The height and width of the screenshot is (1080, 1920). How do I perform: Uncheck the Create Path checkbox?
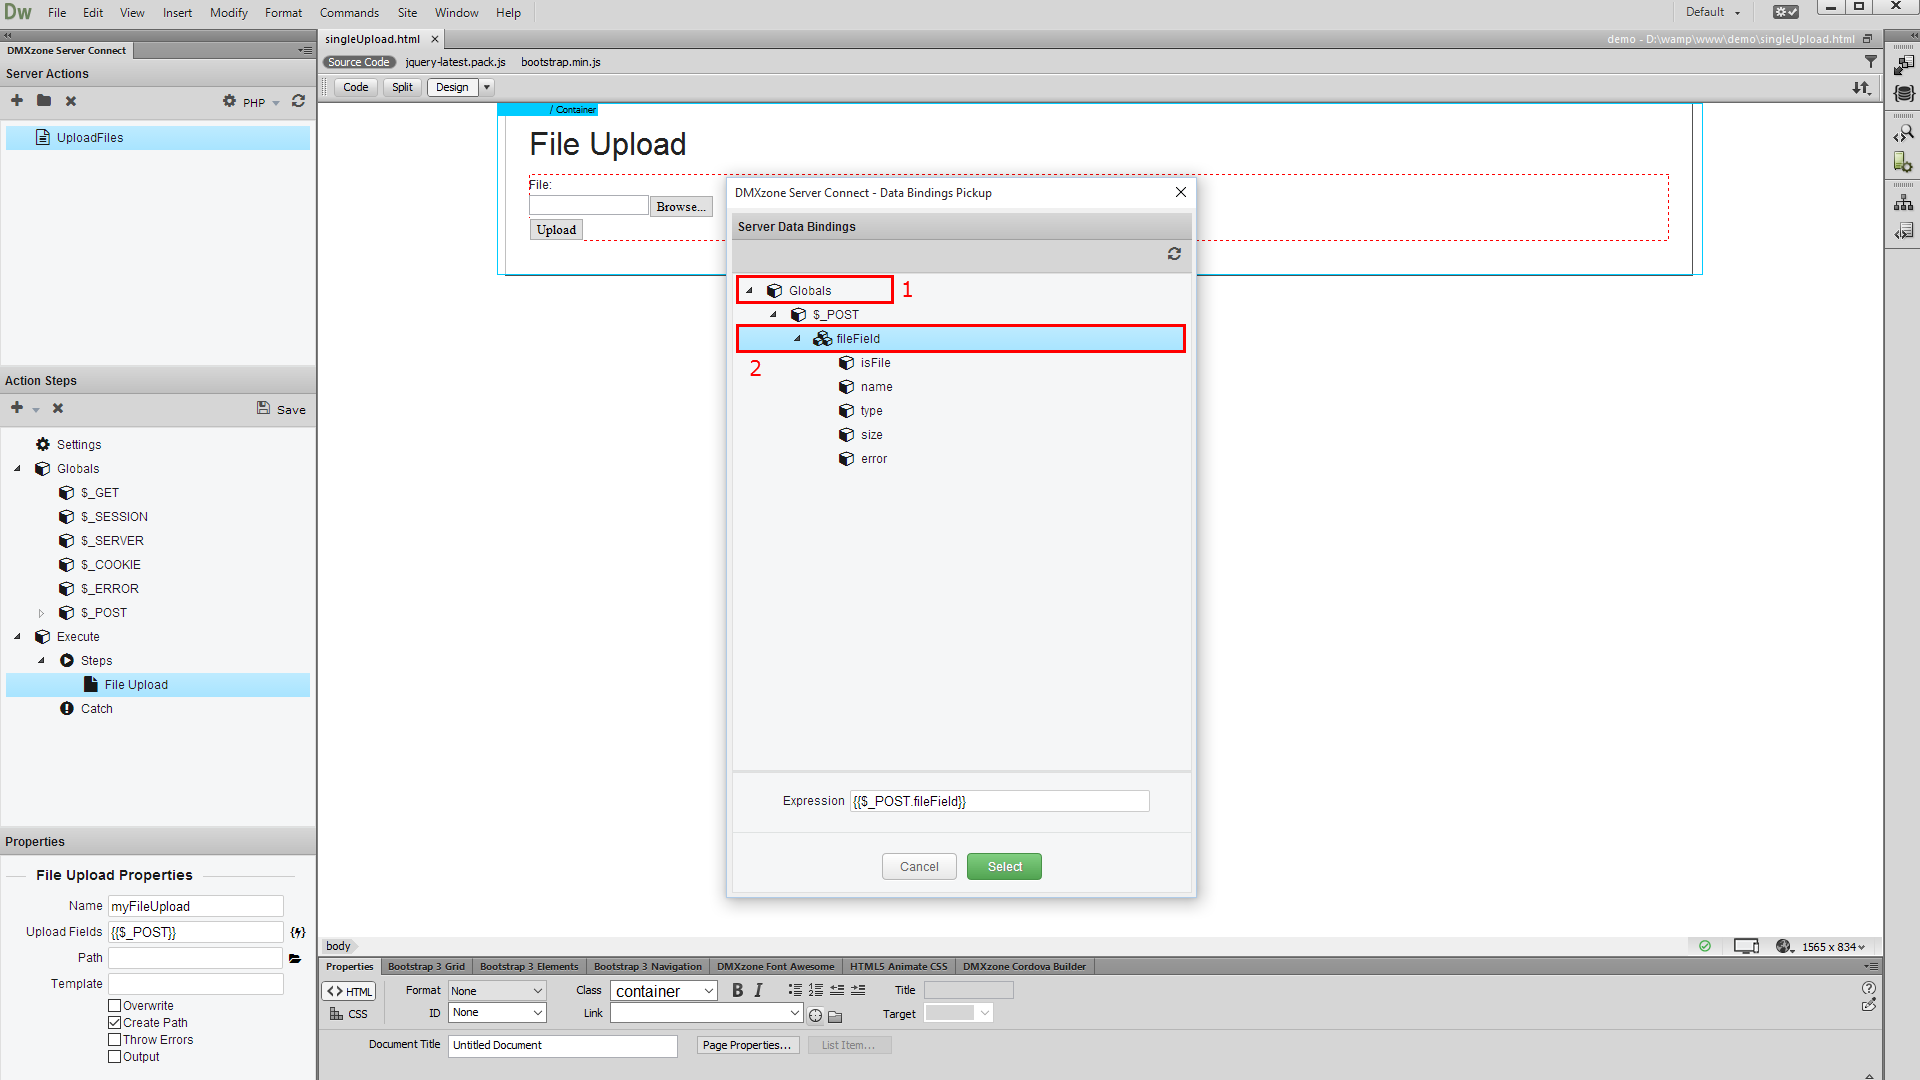[x=114, y=1023]
